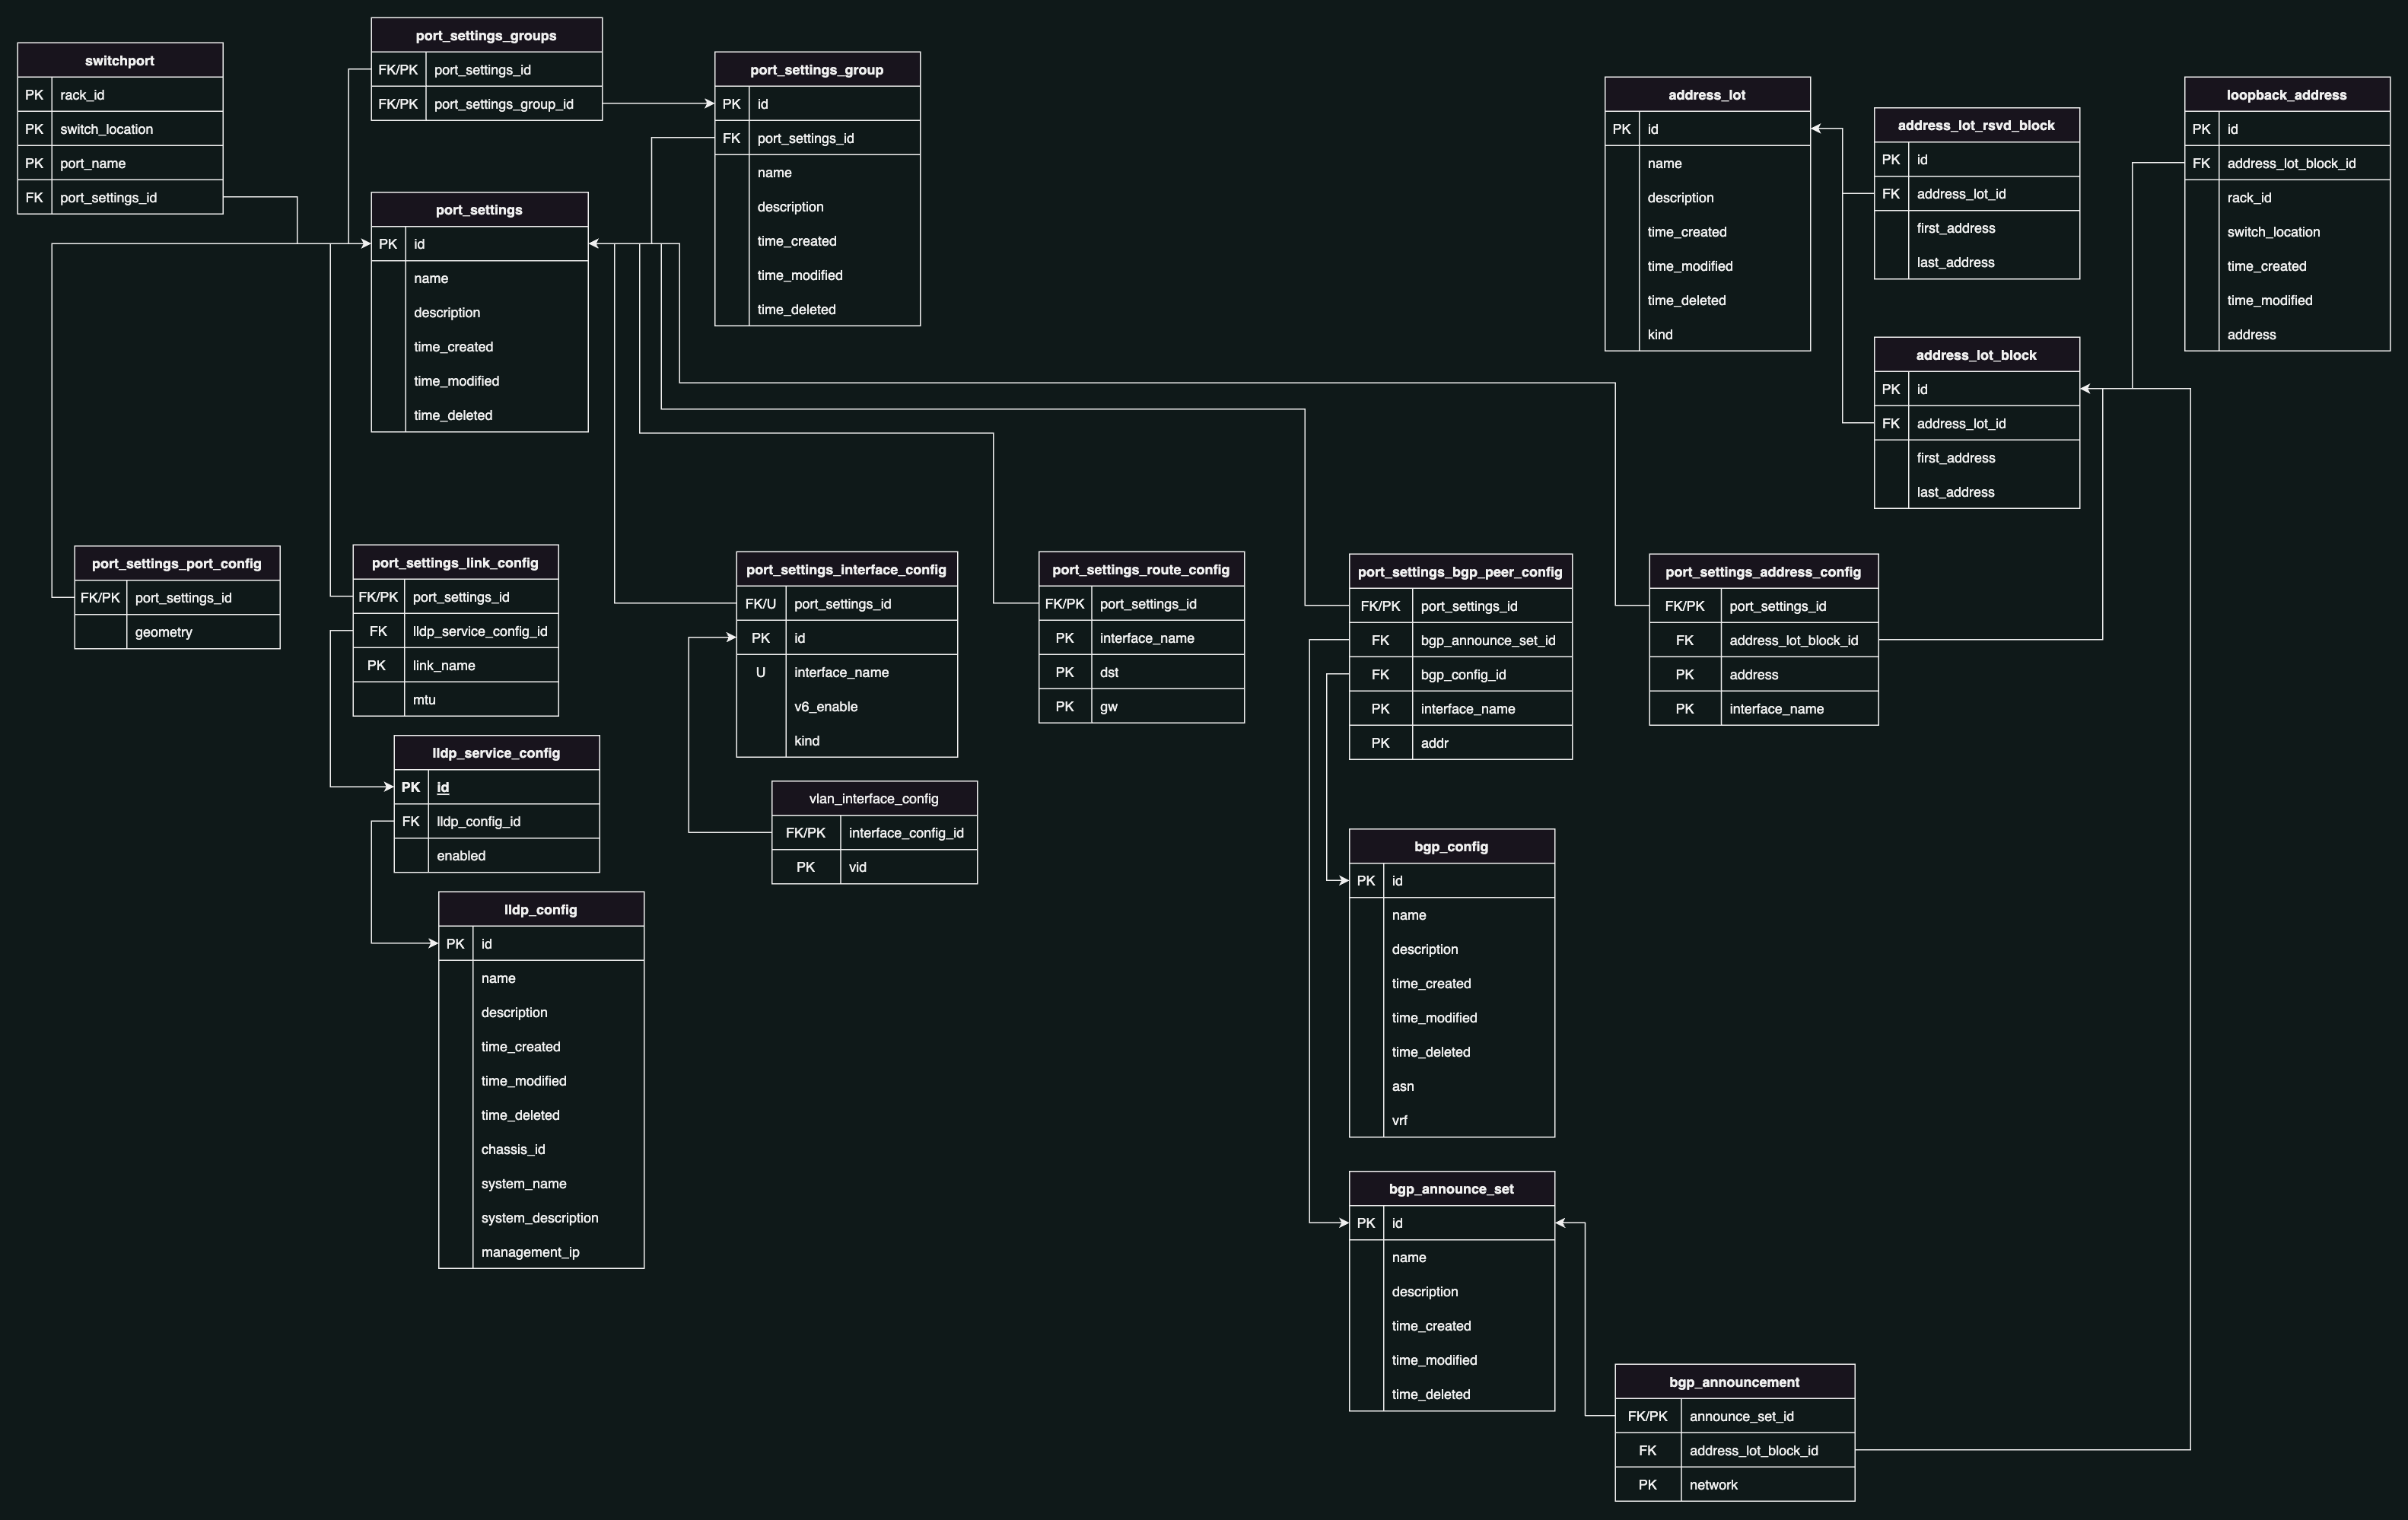Select address_lot_block table header
Screen dimensions: 2408x1520
1976,354
